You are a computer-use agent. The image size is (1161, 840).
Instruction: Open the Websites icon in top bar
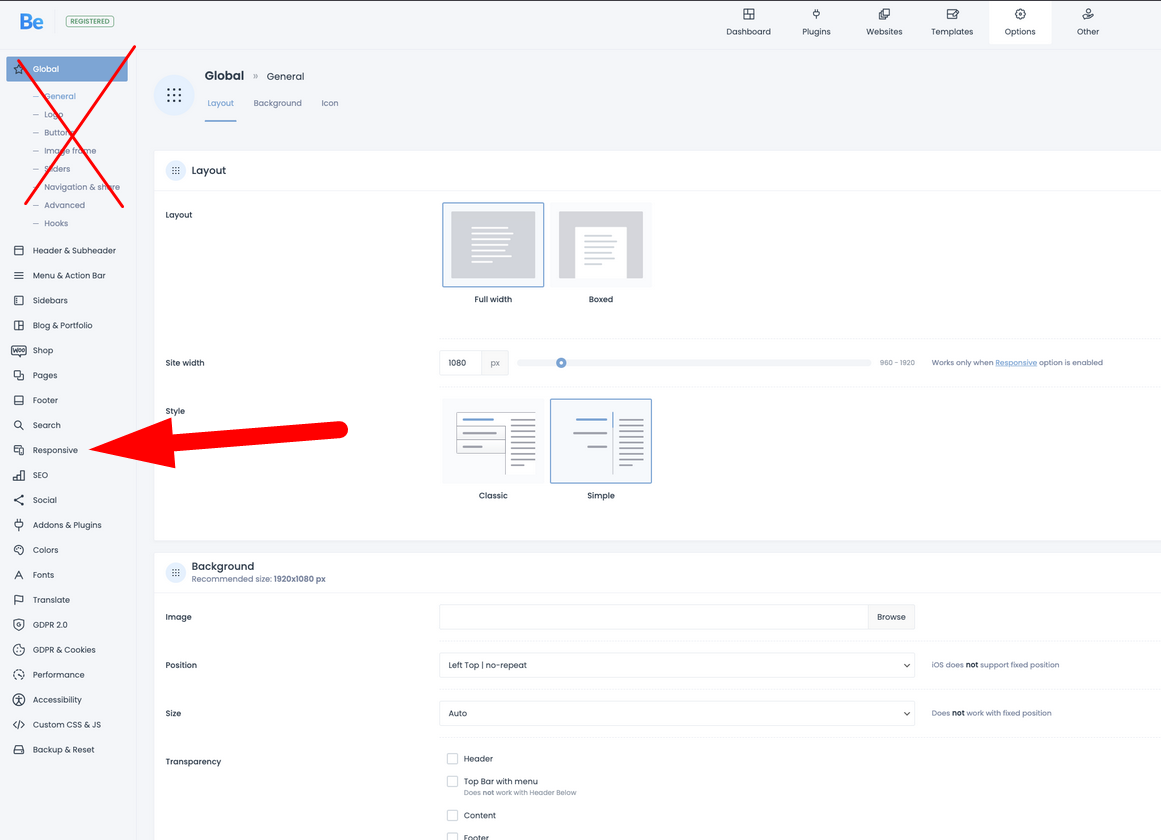[x=884, y=14]
